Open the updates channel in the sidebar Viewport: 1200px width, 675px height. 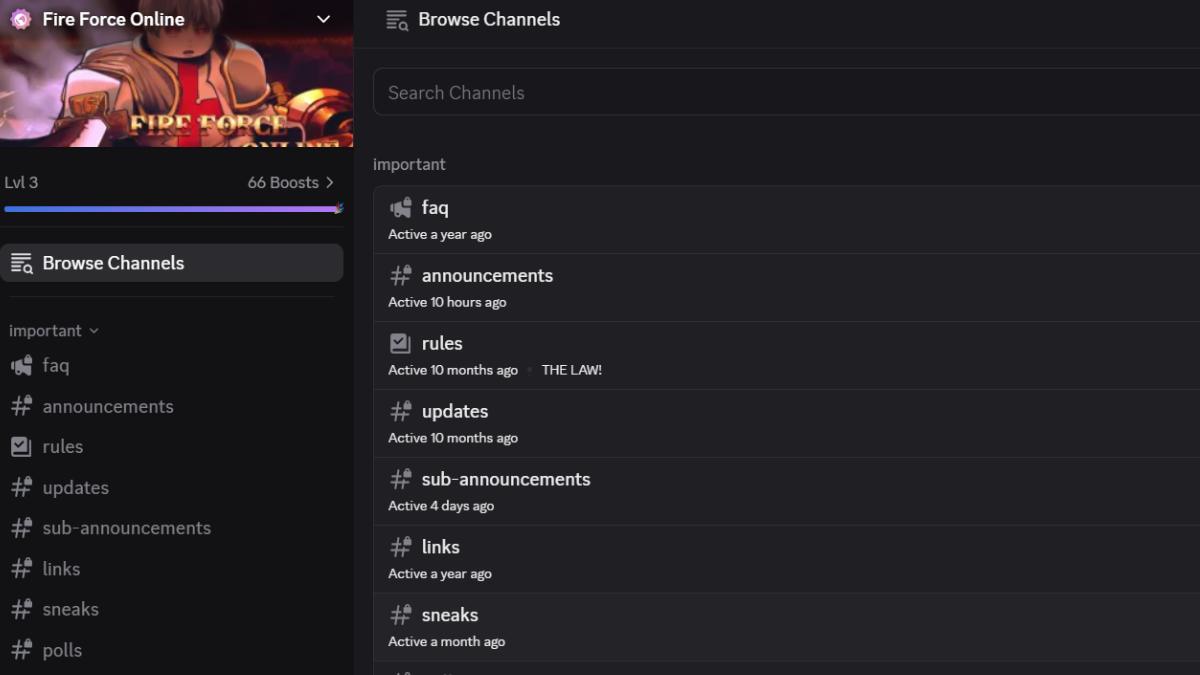[x=75, y=487]
